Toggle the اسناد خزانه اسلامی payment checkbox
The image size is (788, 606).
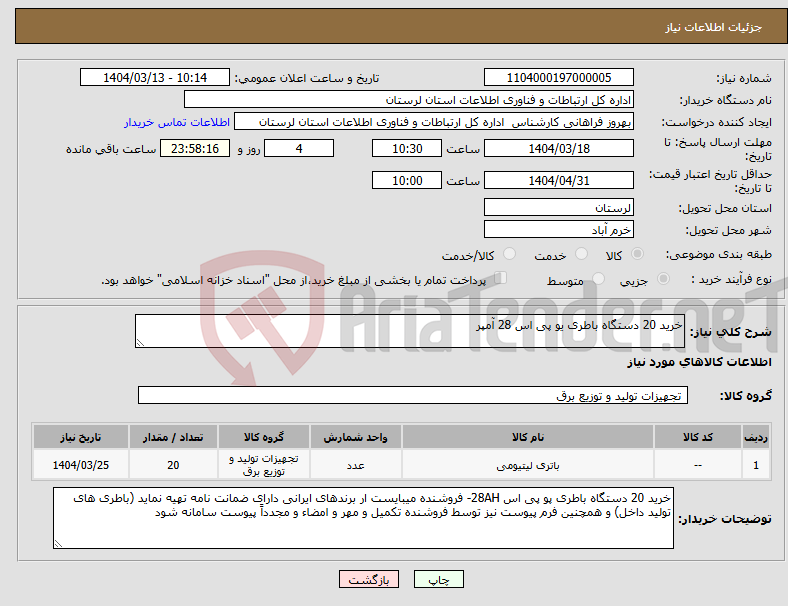(501, 278)
